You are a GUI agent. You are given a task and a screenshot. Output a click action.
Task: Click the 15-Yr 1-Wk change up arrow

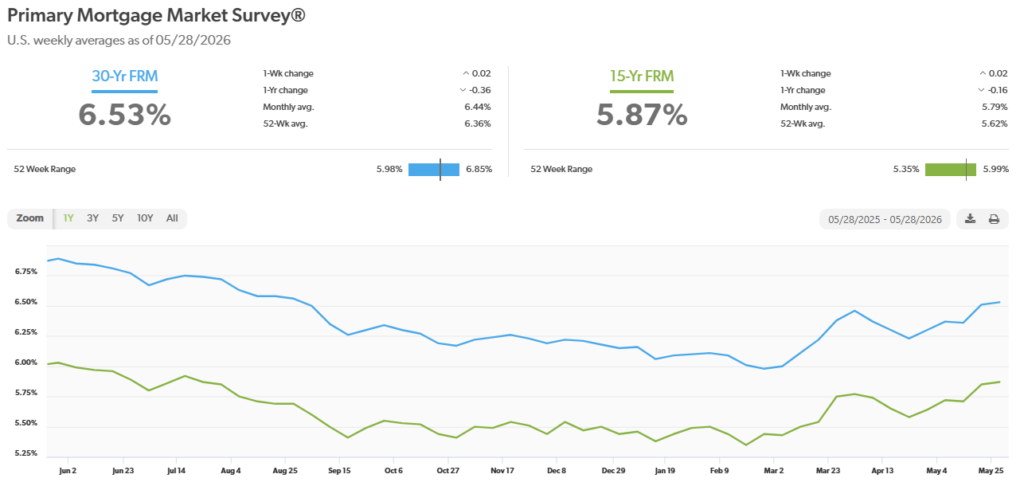[983, 74]
